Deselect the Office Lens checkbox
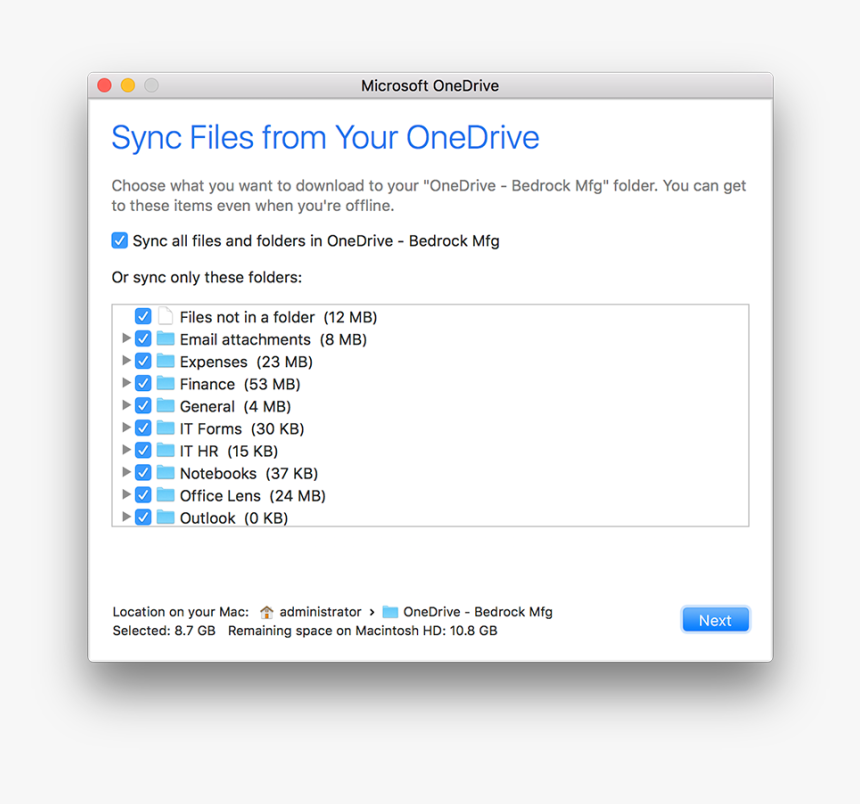Viewport: 860px width, 804px height. point(143,495)
